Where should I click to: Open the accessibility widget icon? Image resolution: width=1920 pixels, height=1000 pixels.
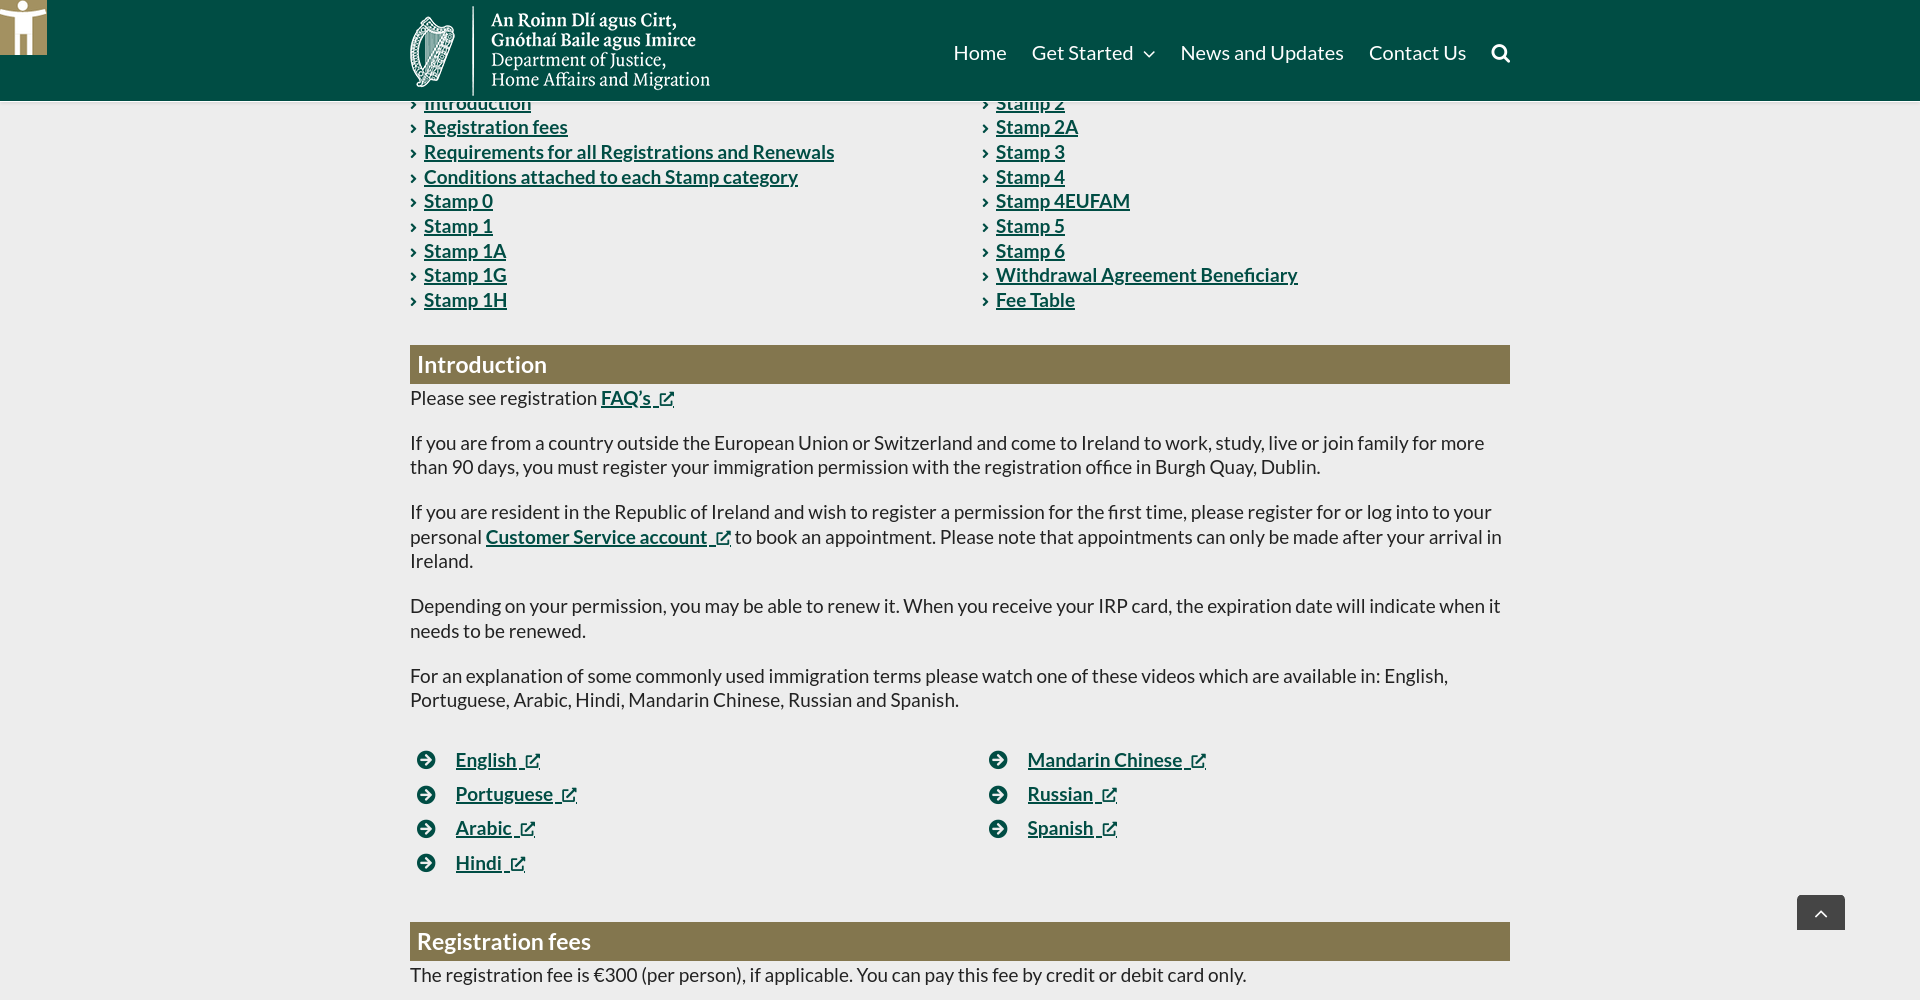pyautogui.click(x=23, y=27)
